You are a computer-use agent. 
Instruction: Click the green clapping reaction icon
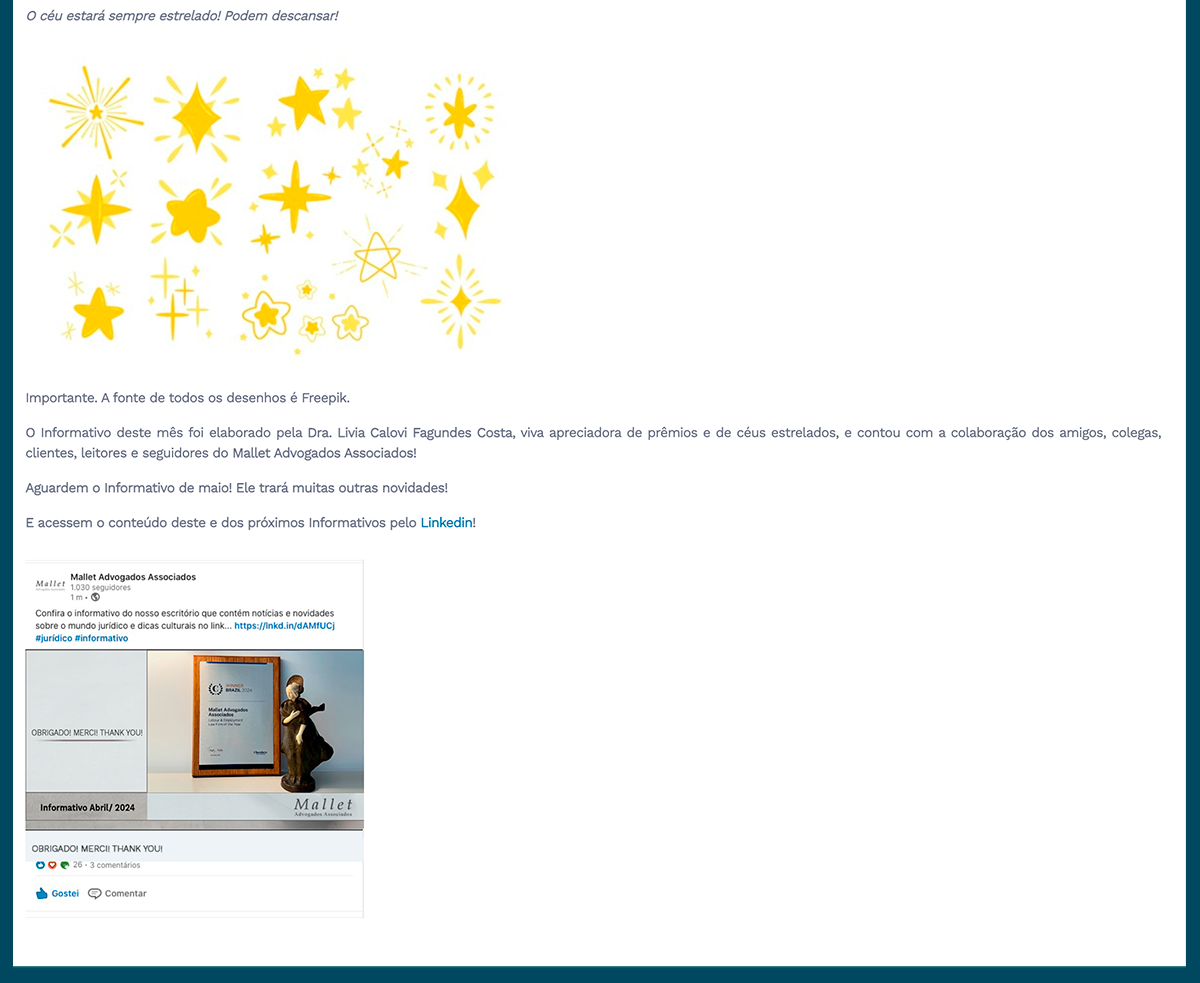pos(65,865)
